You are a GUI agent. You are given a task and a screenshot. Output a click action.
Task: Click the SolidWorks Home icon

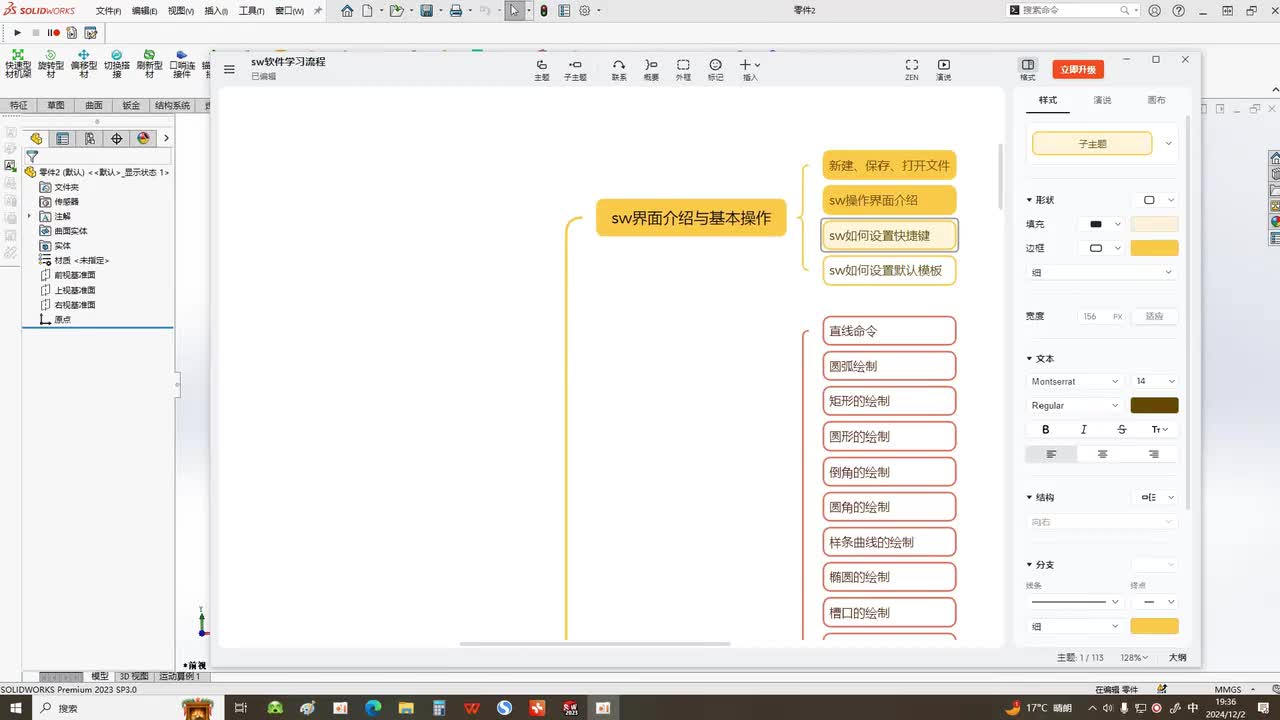click(x=347, y=11)
